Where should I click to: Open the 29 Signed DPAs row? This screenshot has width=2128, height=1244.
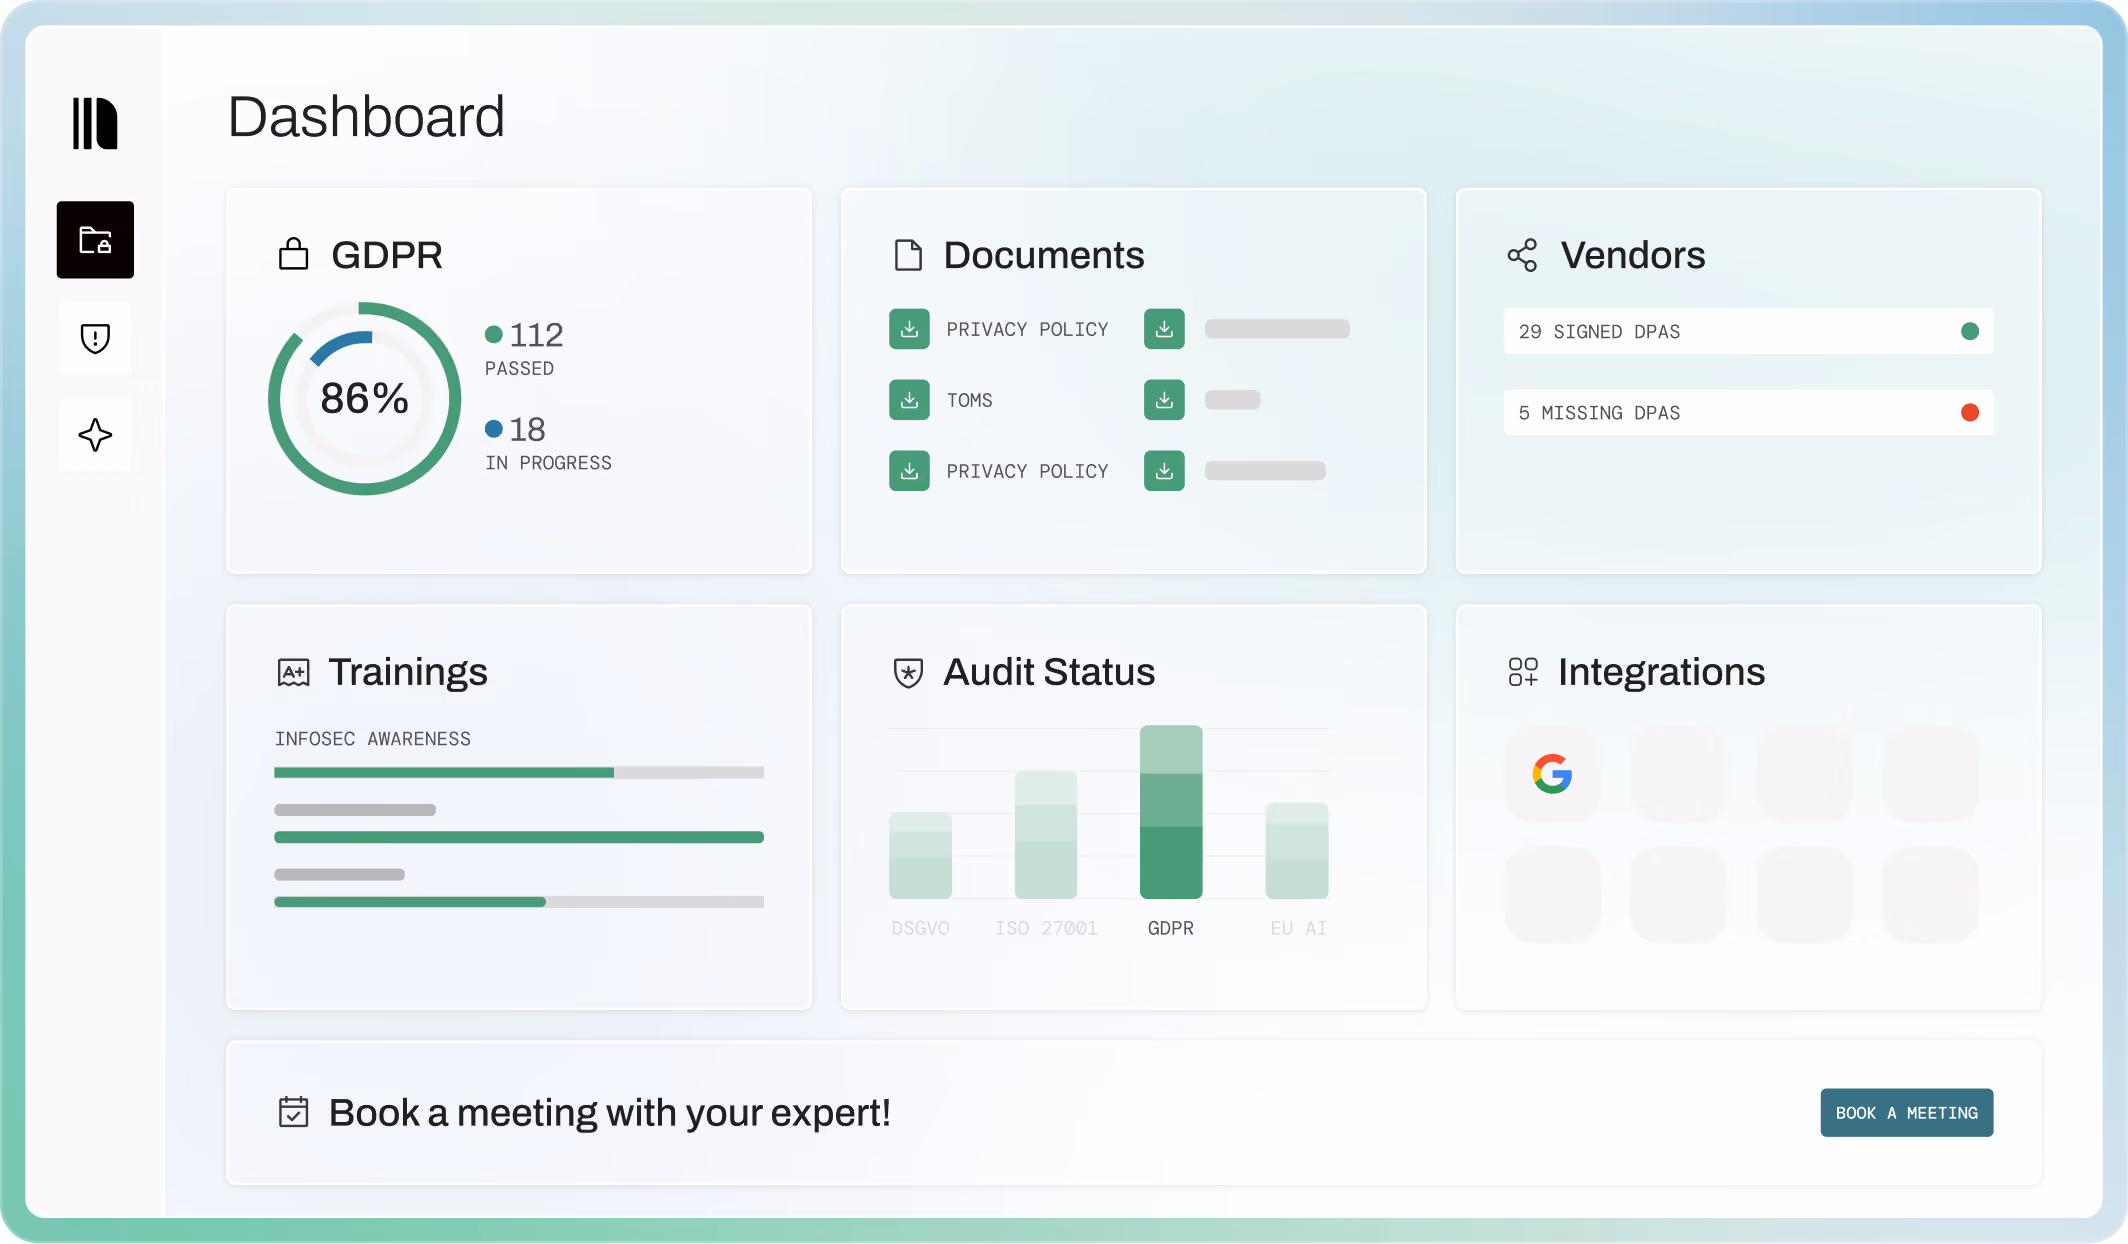pyautogui.click(x=1748, y=331)
